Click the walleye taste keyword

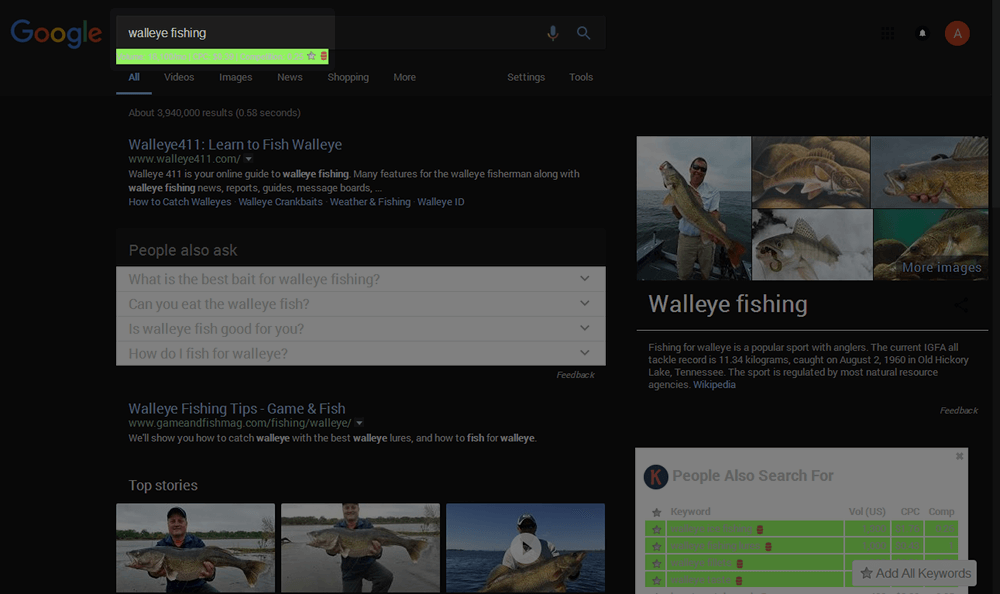(700, 581)
